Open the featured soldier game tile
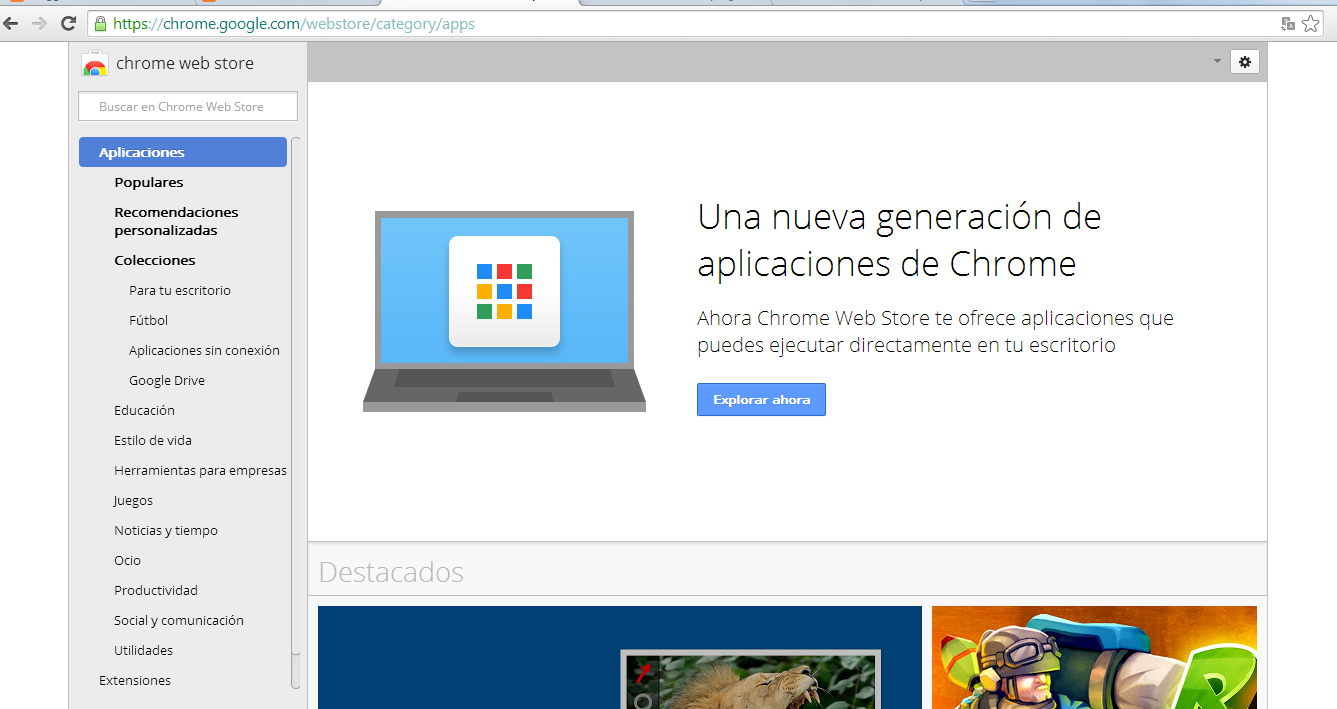 (x=1094, y=657)
